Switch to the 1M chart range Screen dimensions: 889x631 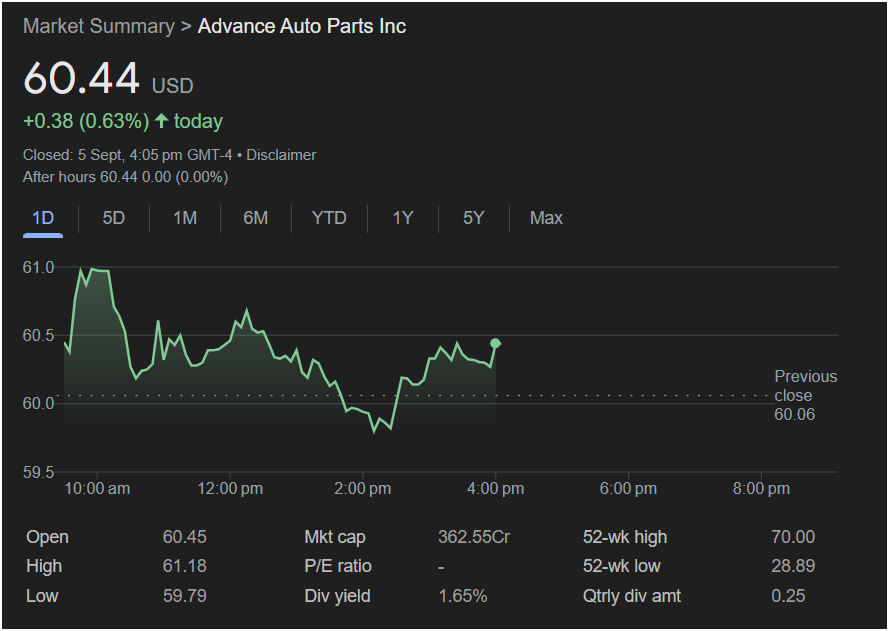[x=185, y=218]
